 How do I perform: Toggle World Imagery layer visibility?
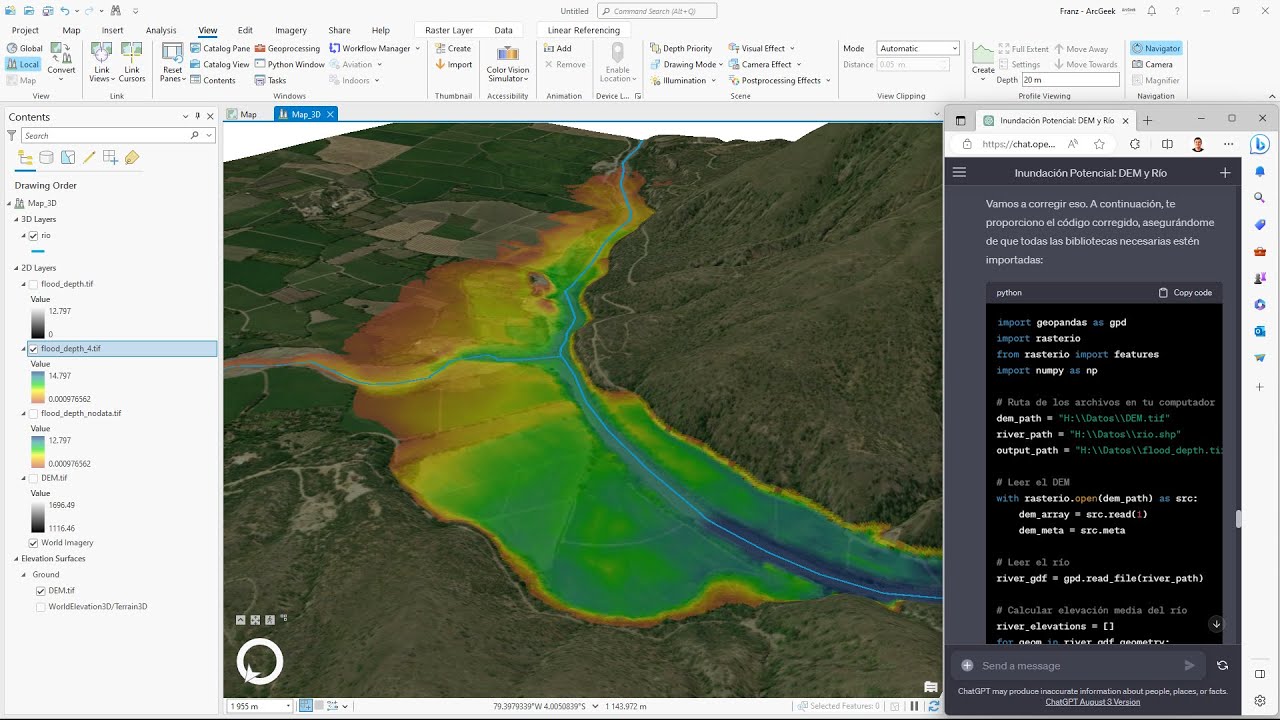[x=34, y=543]
